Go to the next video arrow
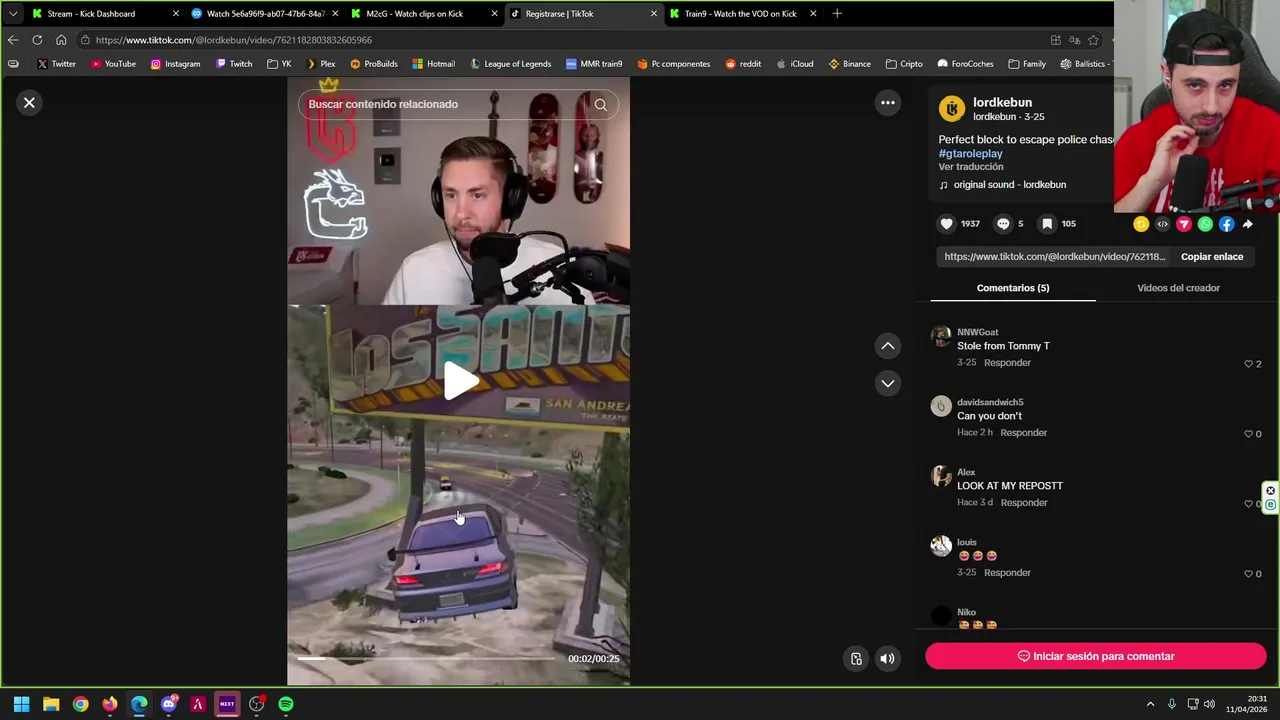The image size is (1280, 720). [x=887, y=383]
